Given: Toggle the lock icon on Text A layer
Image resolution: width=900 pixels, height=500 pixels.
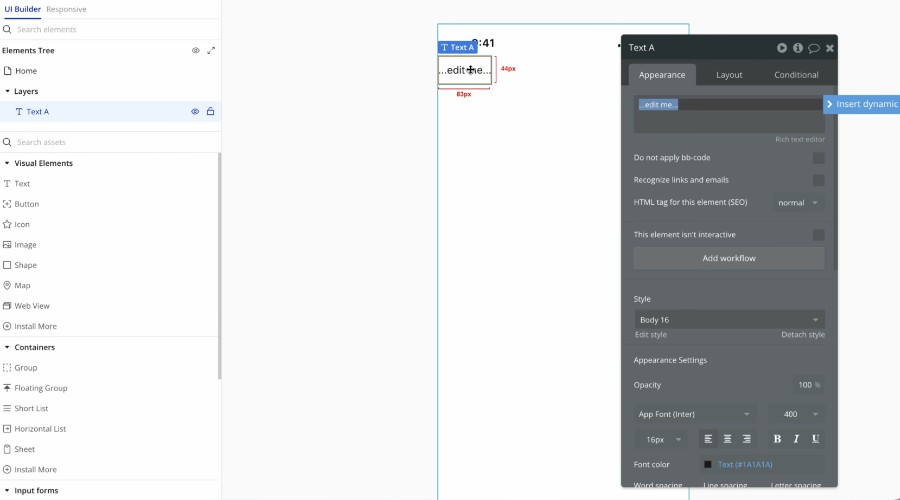Looking at the screenshot, I should click(211, 111).
